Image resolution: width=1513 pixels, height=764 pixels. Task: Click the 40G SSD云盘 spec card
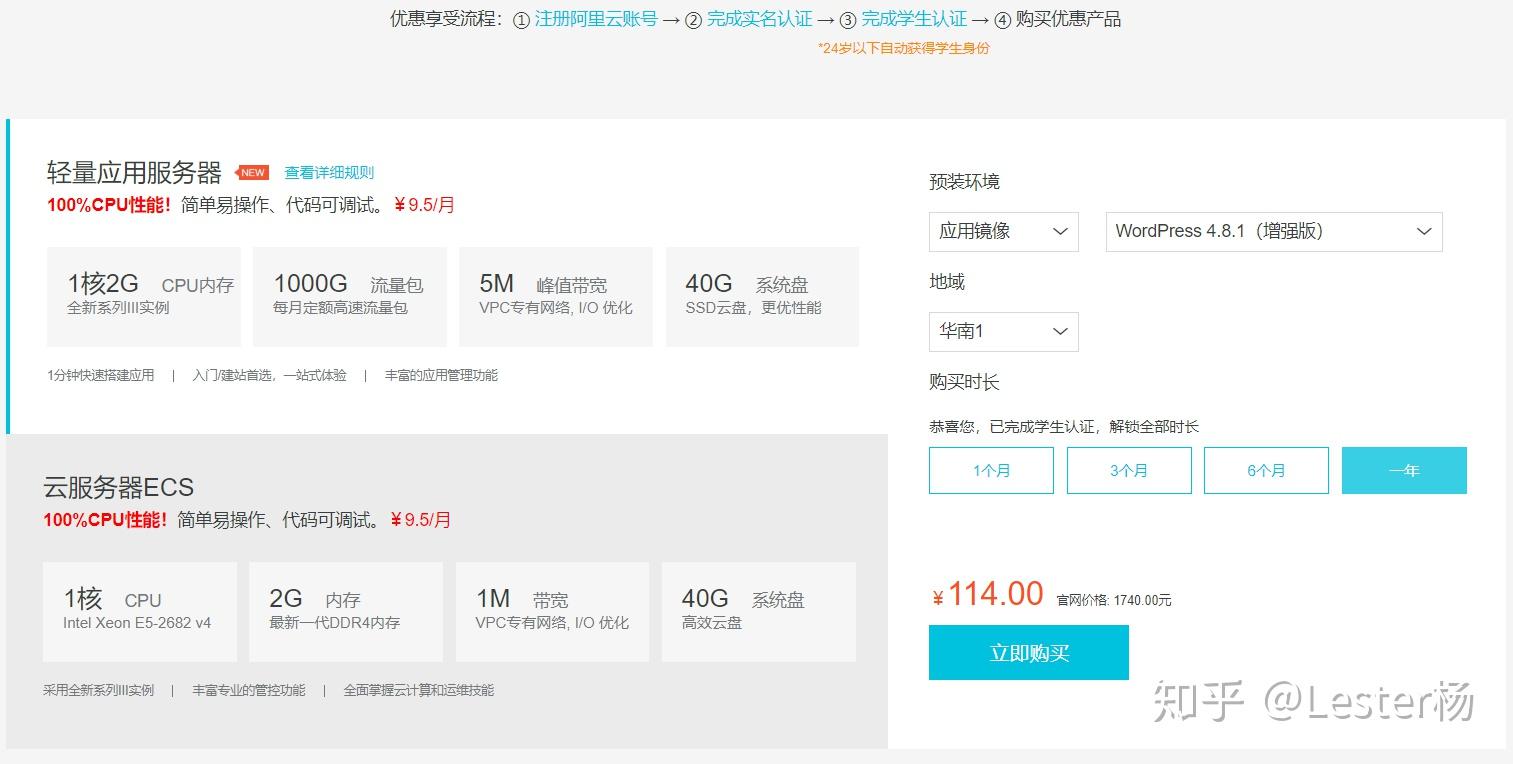click(762, 297)
